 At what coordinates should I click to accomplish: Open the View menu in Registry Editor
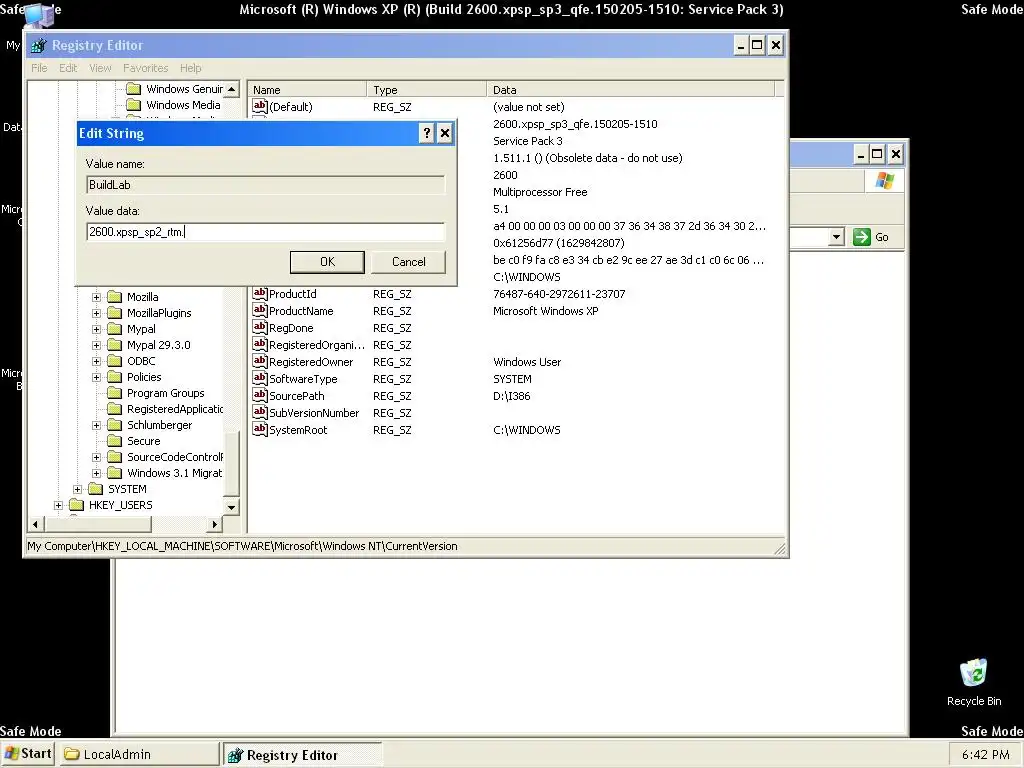[100, 68]
